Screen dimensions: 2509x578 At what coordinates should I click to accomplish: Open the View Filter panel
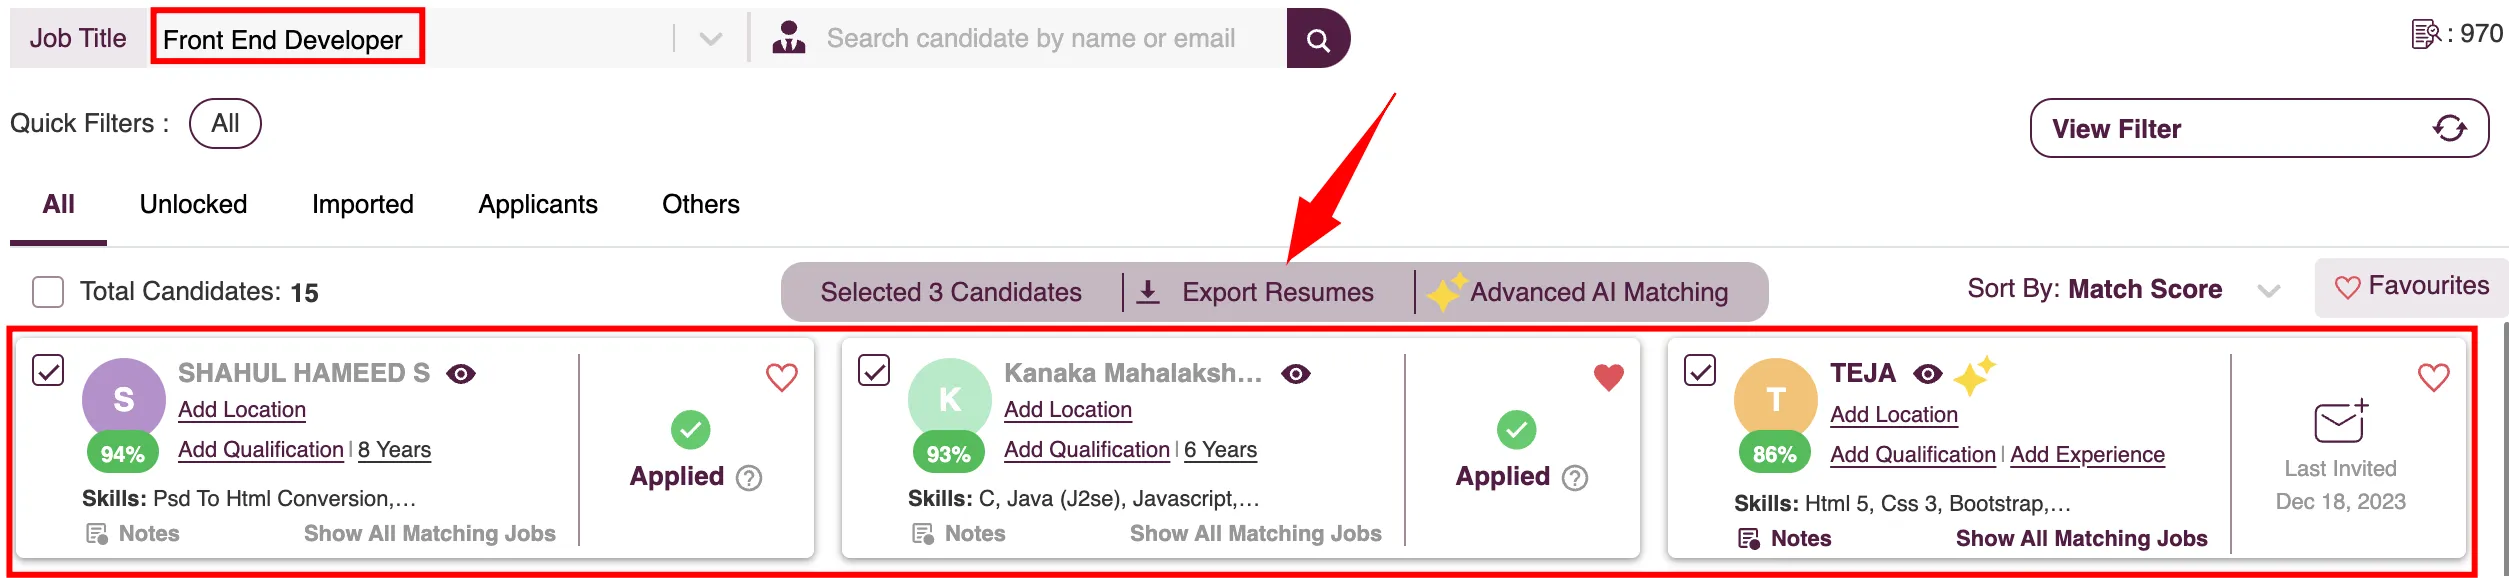point(2258,128)
